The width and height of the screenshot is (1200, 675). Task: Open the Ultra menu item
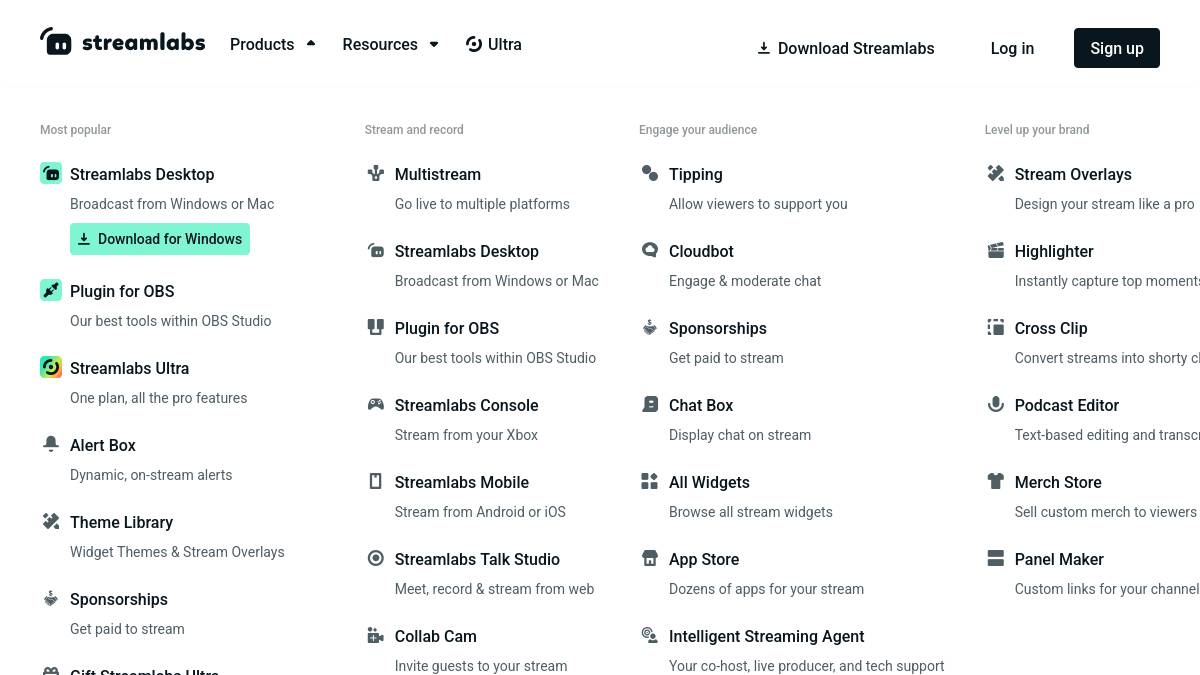pos(494,44)
